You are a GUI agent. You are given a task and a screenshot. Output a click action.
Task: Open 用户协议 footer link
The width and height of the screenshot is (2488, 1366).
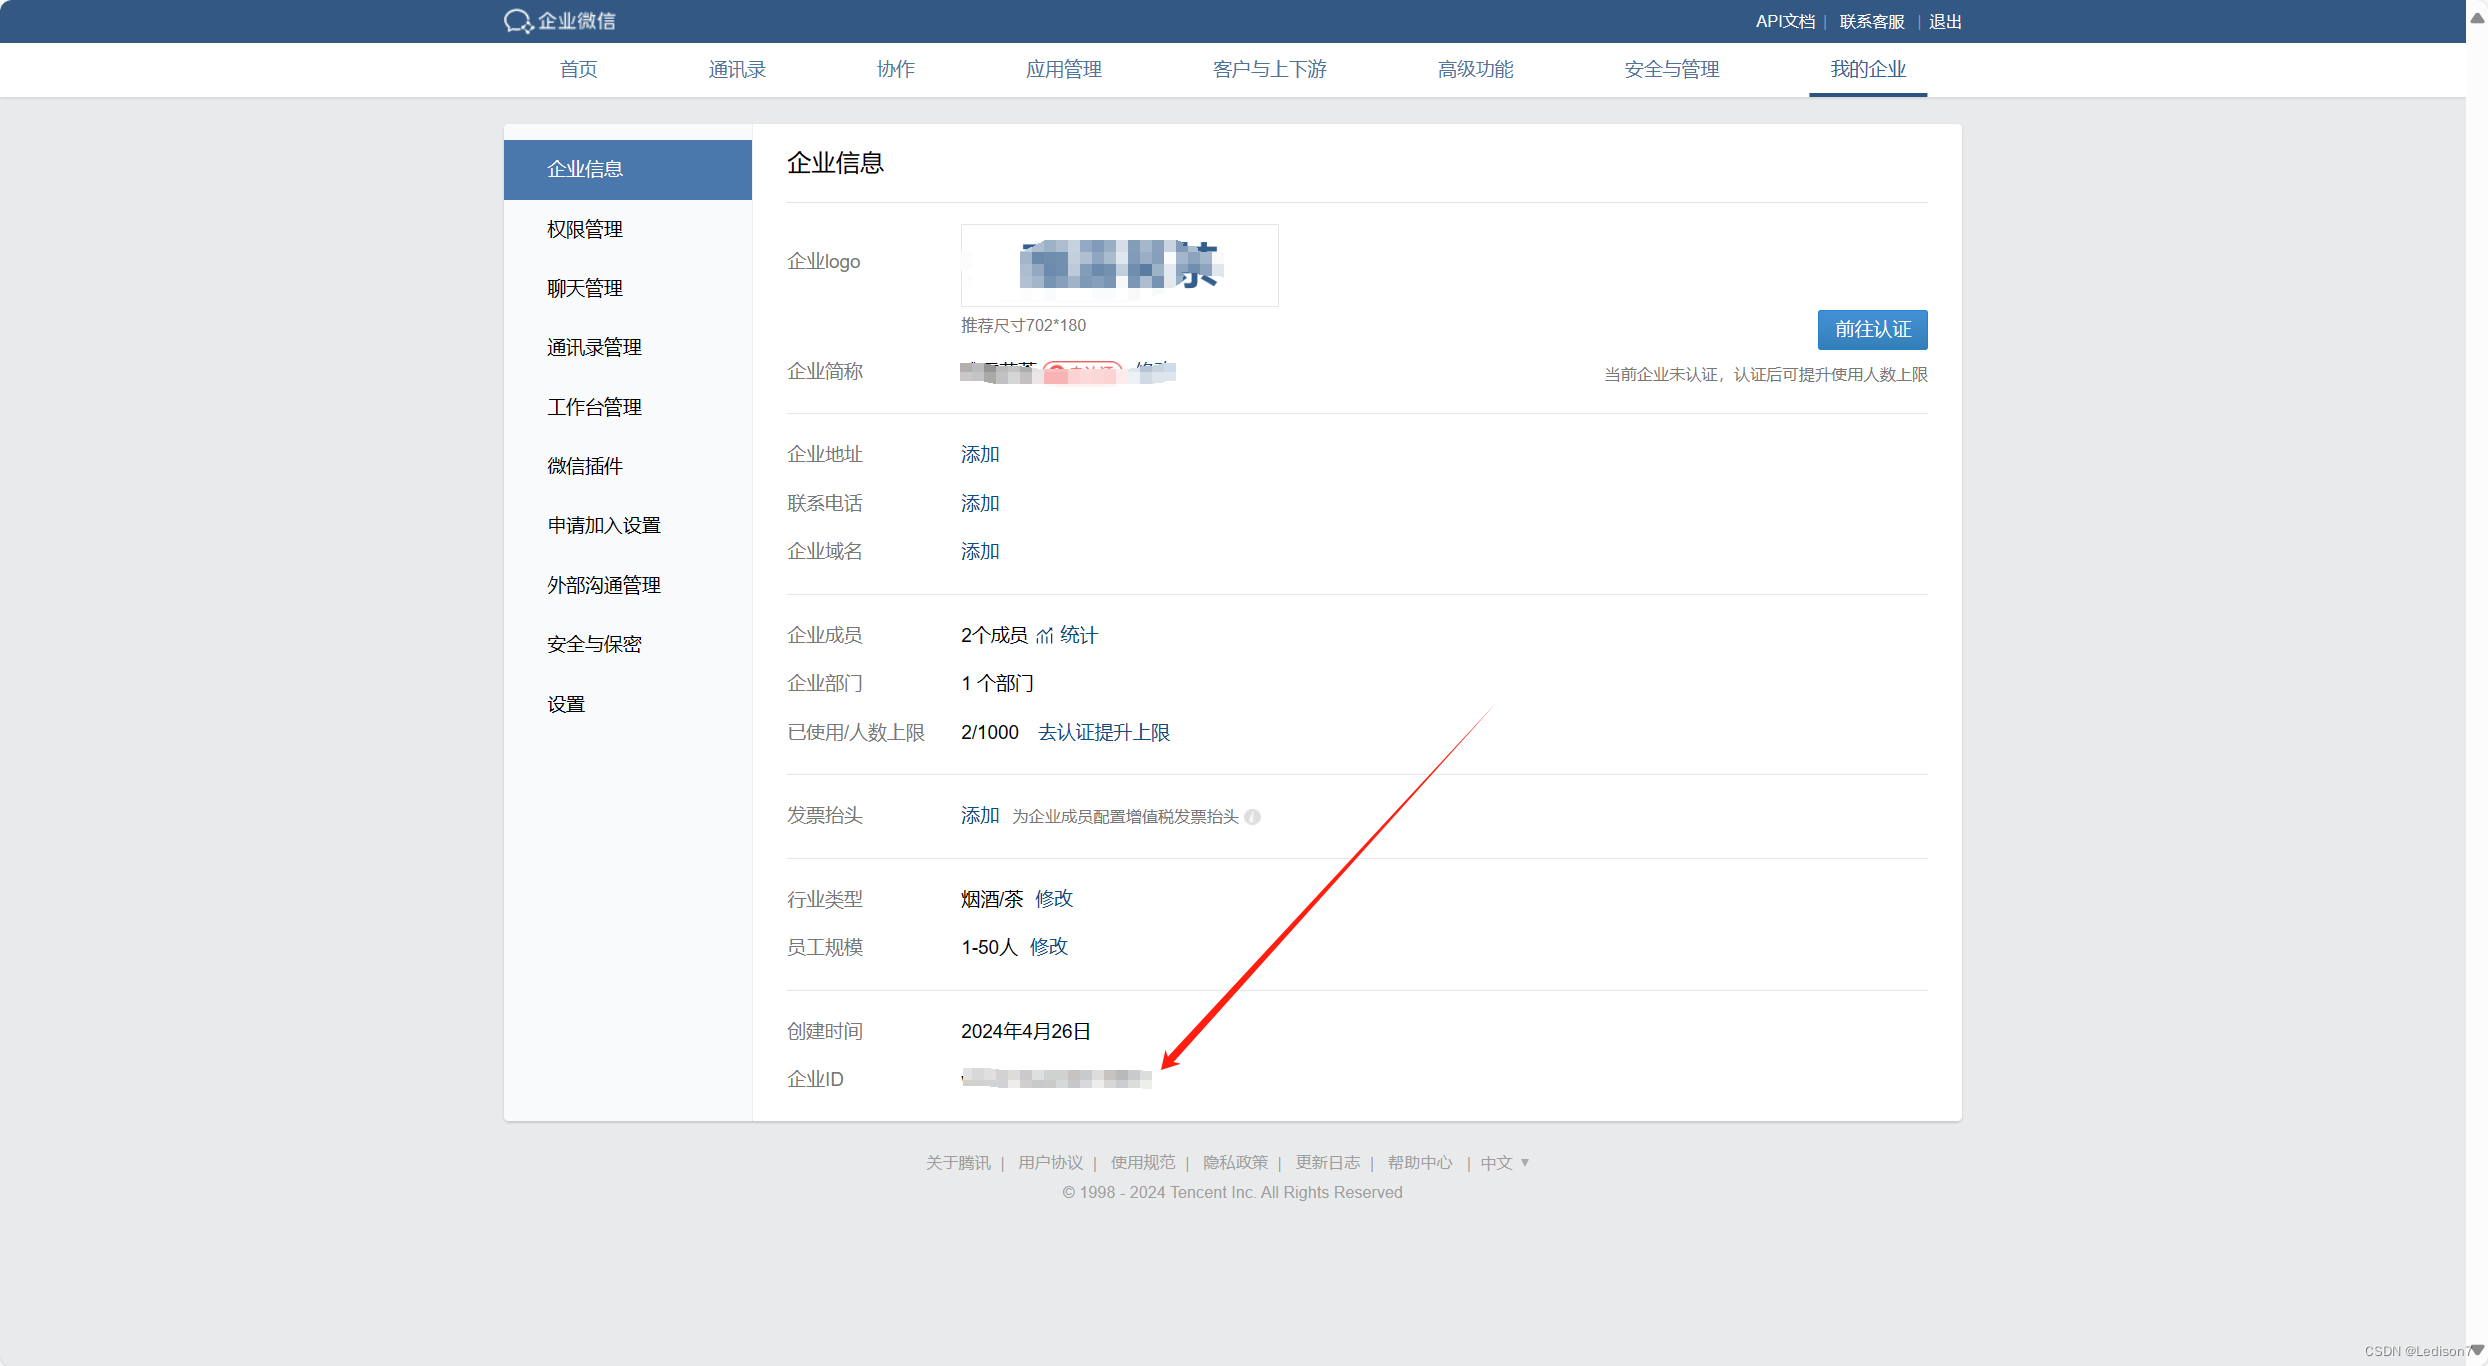point(1051,1162)
